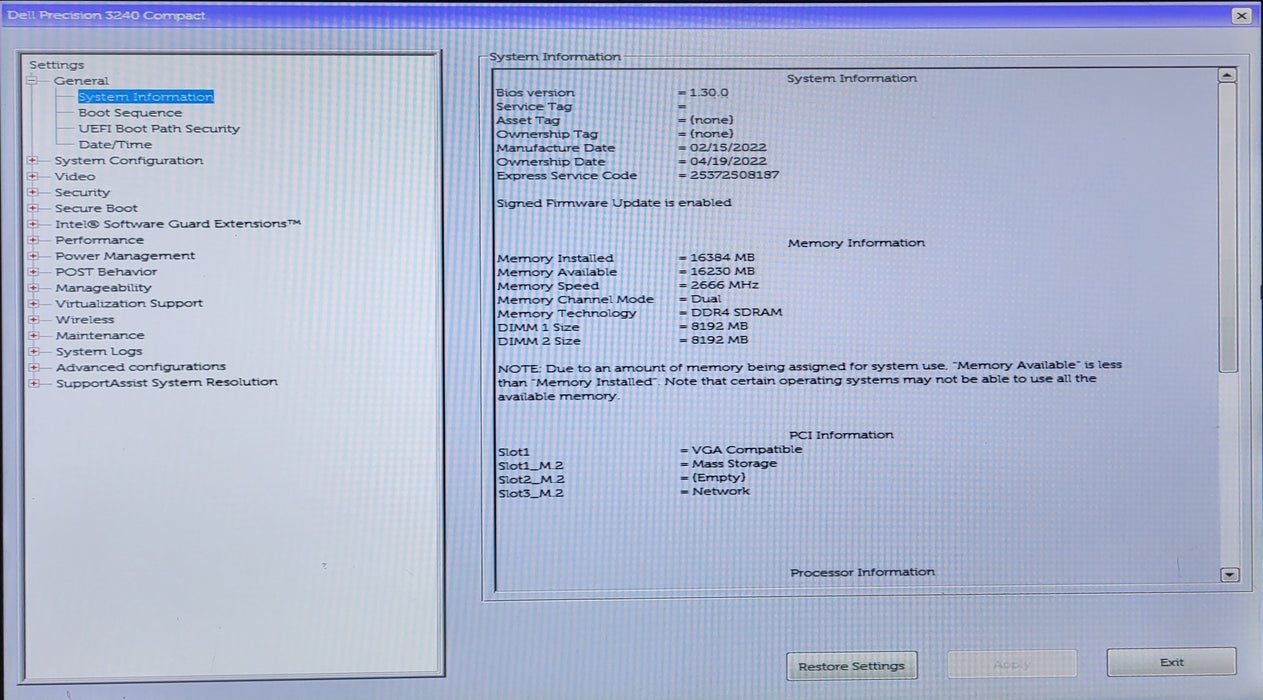Click the Service Tag label
Viewport: 1263px width, 700px height.
[x=534, y=106]
